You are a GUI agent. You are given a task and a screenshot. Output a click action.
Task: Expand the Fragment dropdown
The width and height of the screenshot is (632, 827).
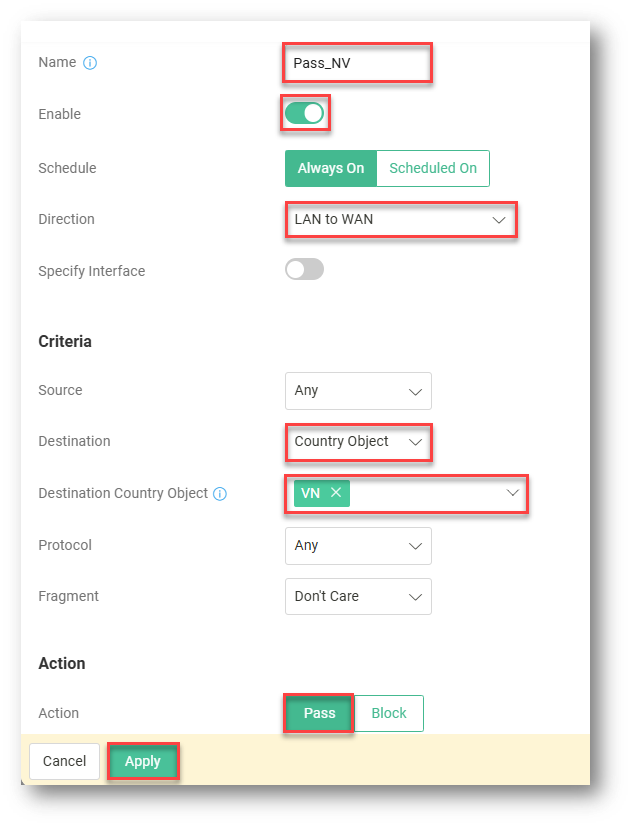(x=358, y=597)
